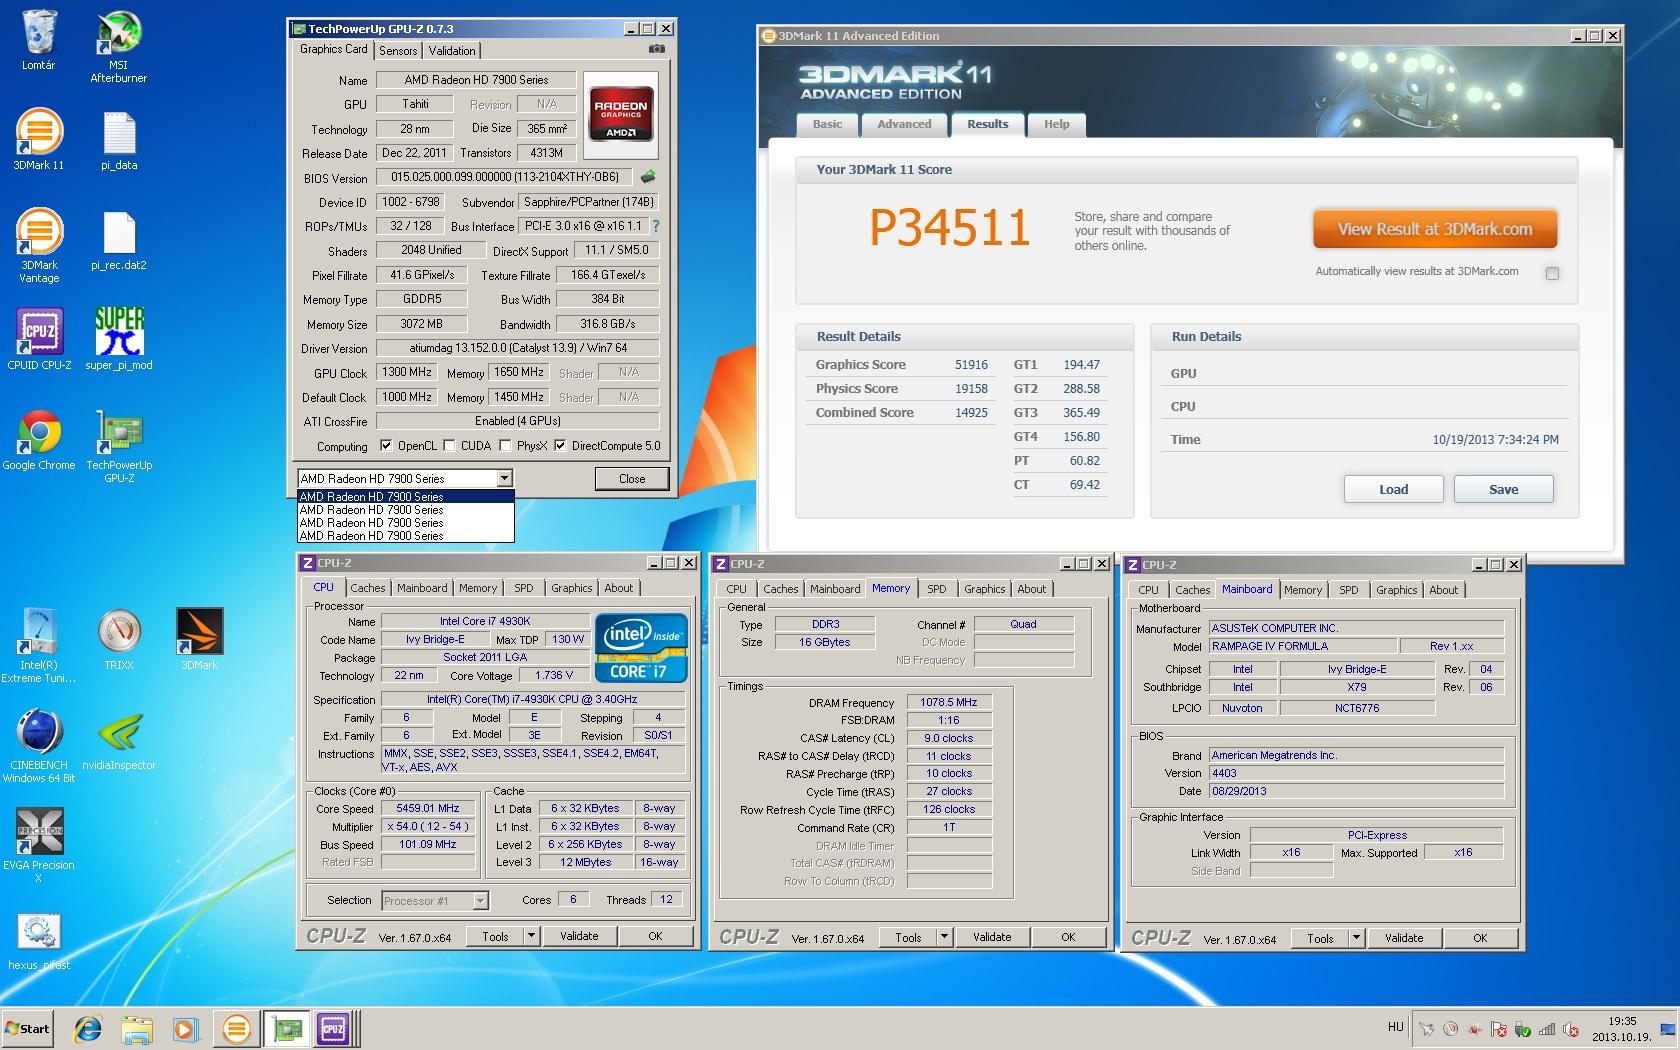Open EVGA Precision X shortcut
Screen dimensions: 1680x1050
click(38, 846)
